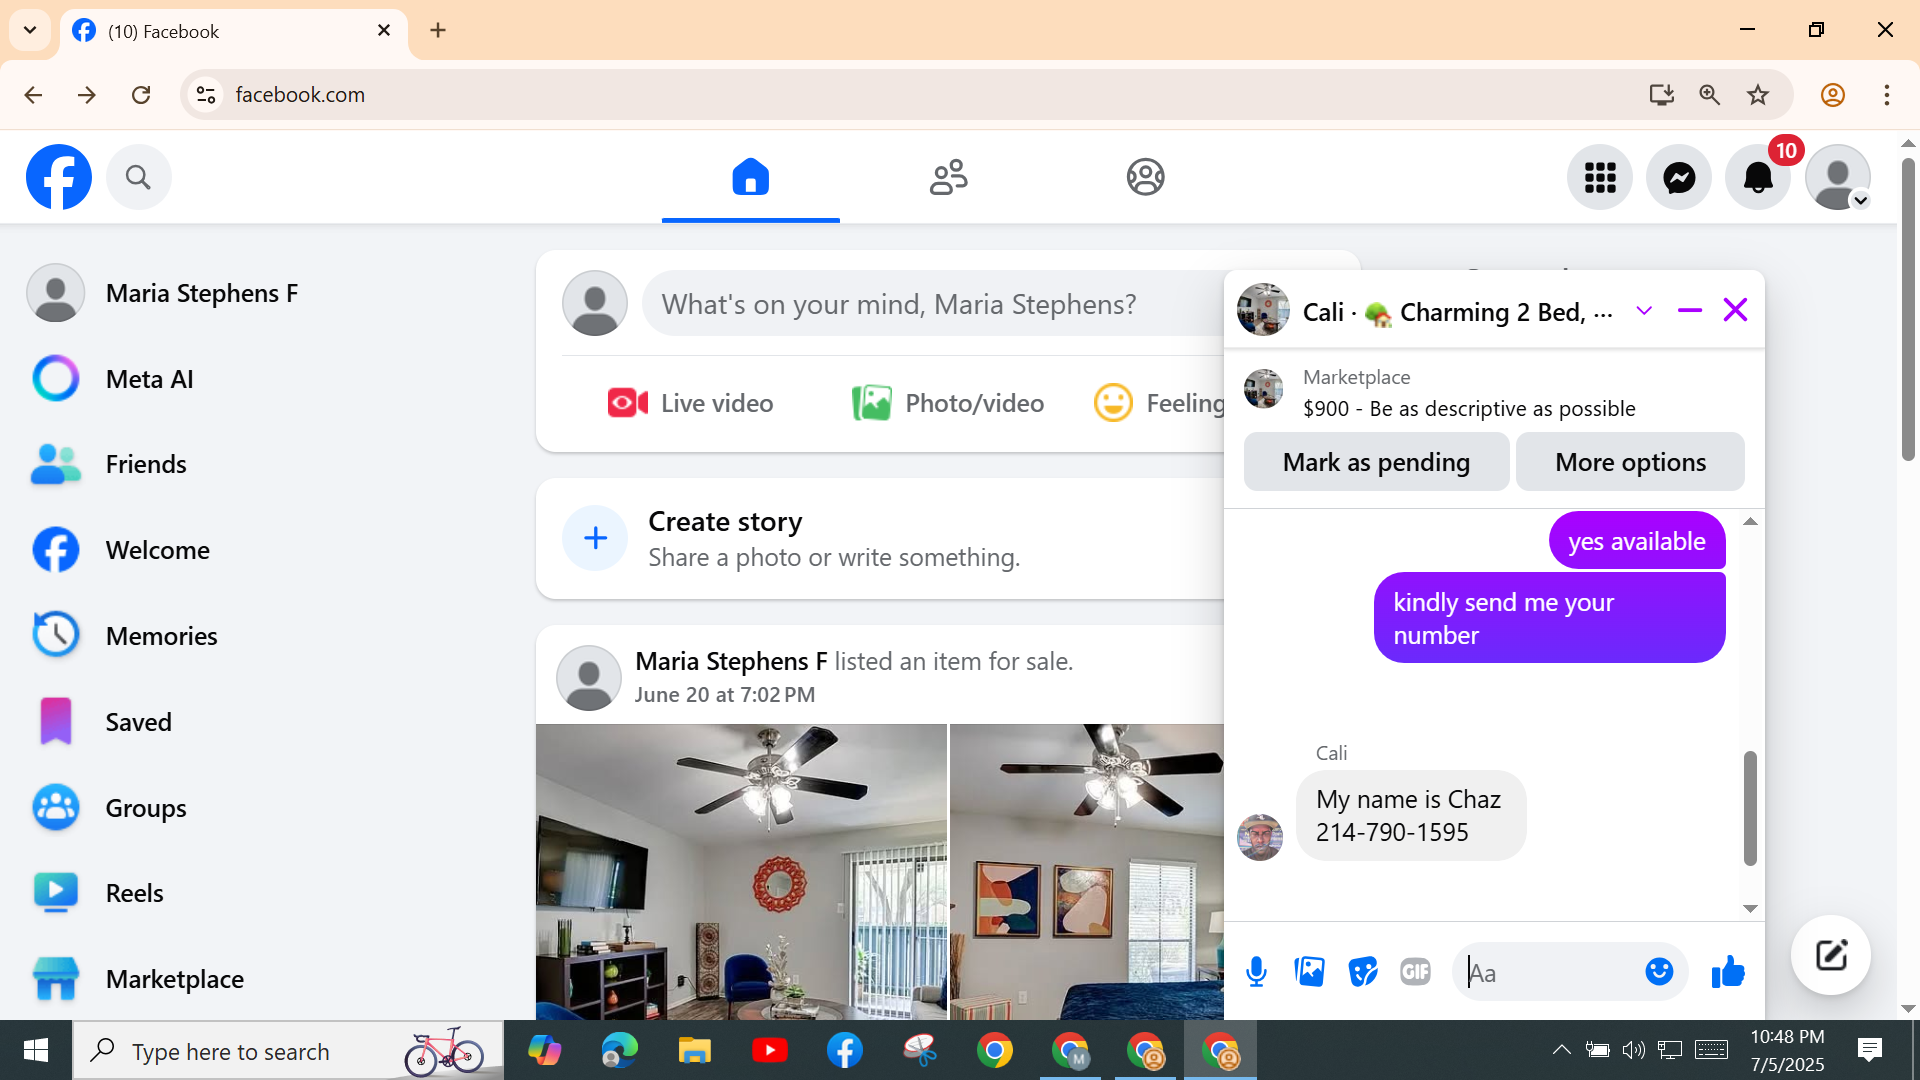This screenshot has width=1920, height=1080.
Task: Open Facebook app in Windows taskbar
Action: pos(845,1051)
